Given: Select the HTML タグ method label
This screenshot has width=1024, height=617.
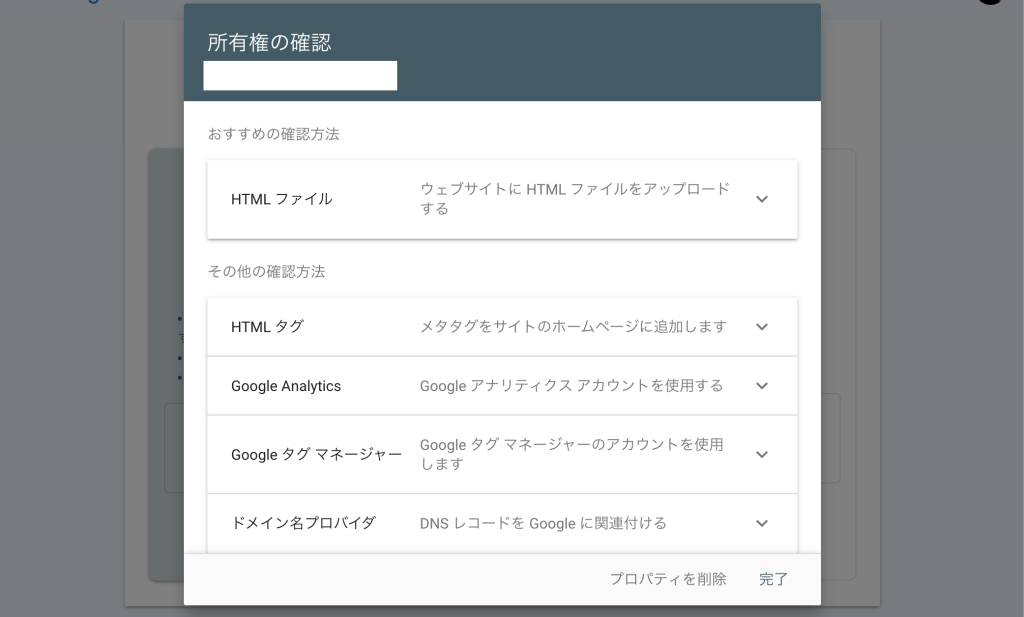Looking at the screenshot, I should [x=268, y=326].
